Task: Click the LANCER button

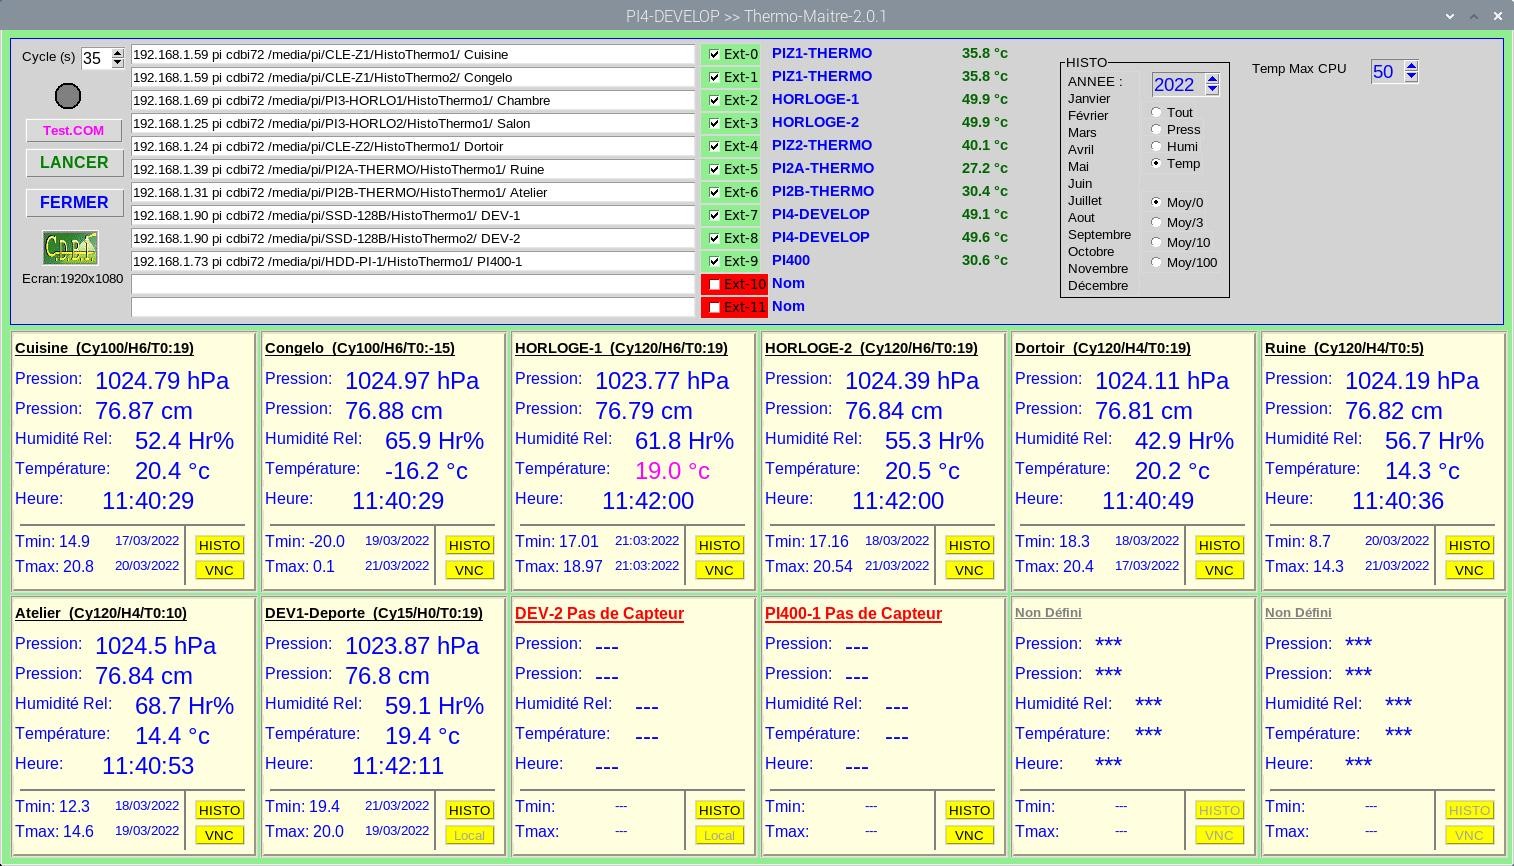Action: (x=74, y=162)
